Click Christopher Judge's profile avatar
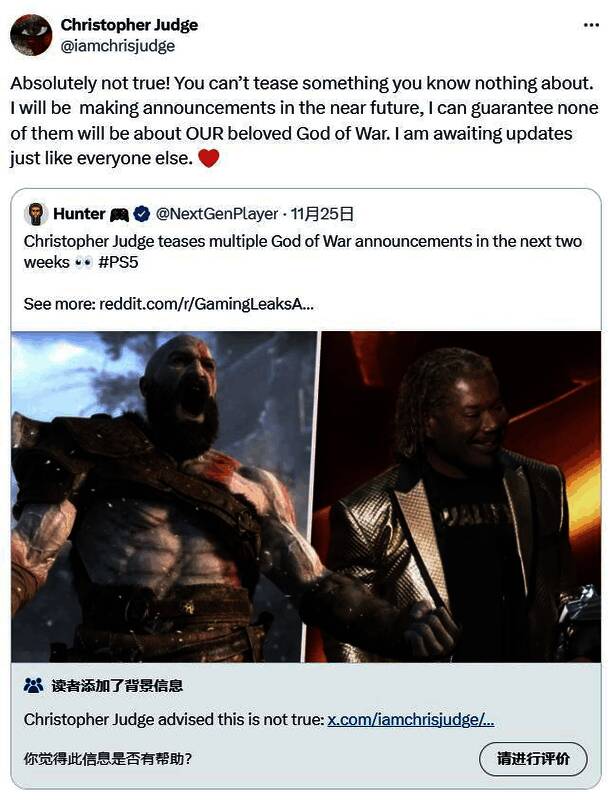Image resolution: width=615 pixels, height=800 pixels. coord(31,35)
